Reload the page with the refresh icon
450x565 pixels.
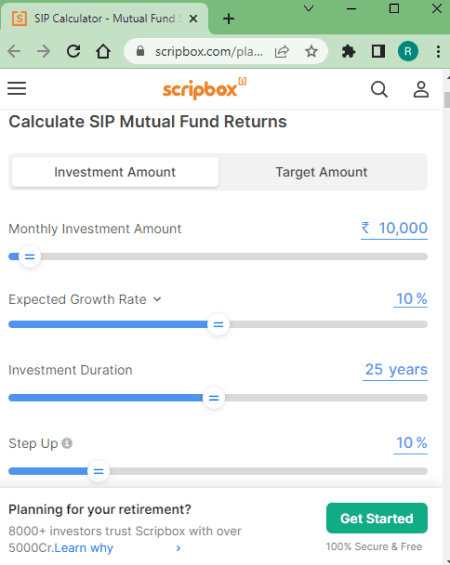(73, 52)
